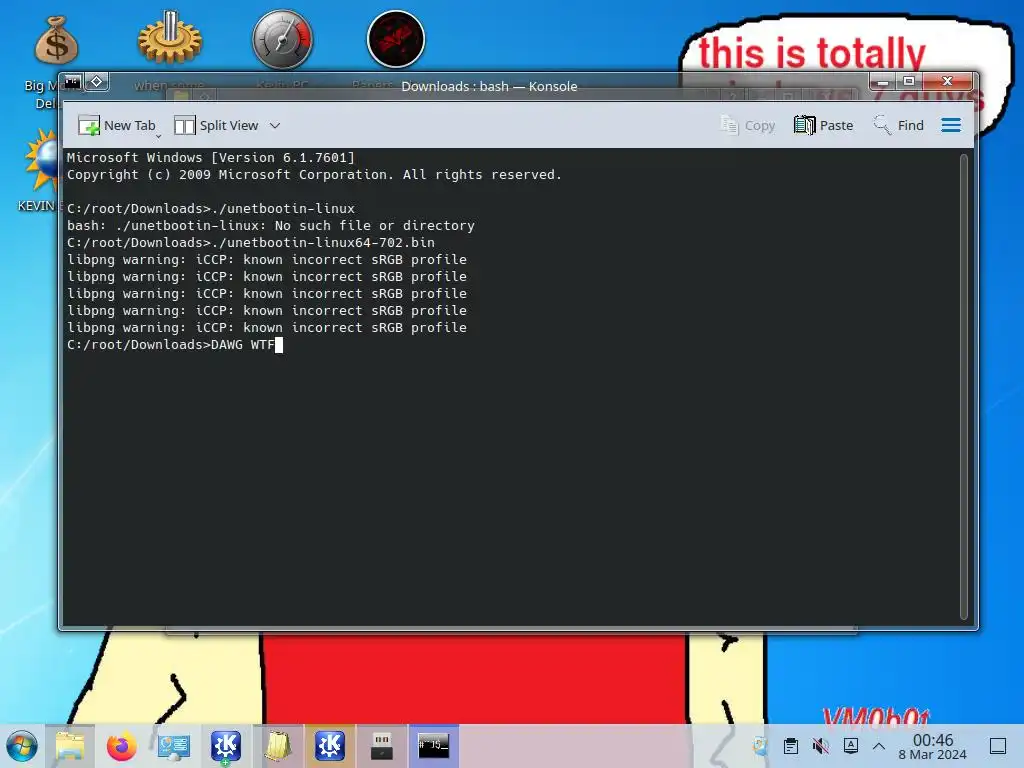Click the Microsoft Windows version text line
The width and height of the screenshot is (1024, 768).
tap(210, 157)
